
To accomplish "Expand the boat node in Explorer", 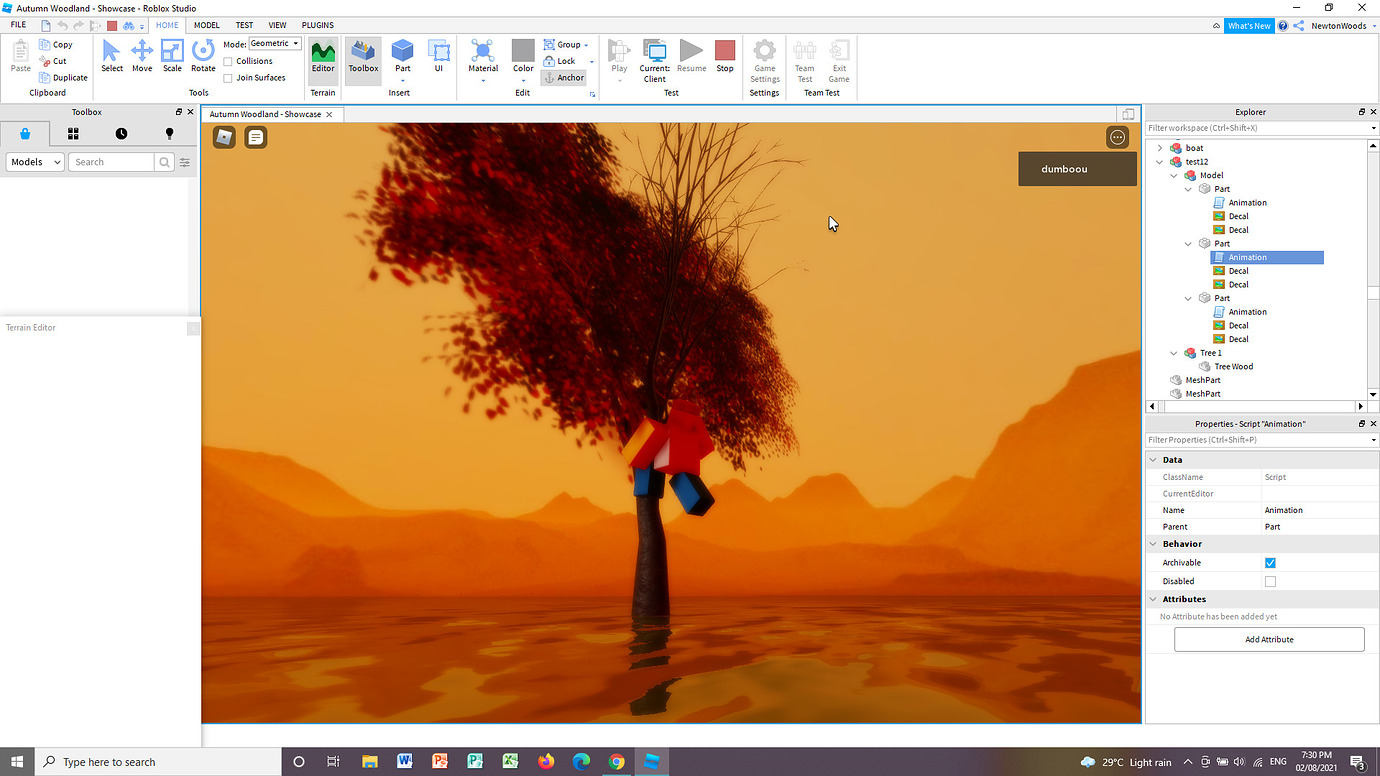I will click(1160, 148).
